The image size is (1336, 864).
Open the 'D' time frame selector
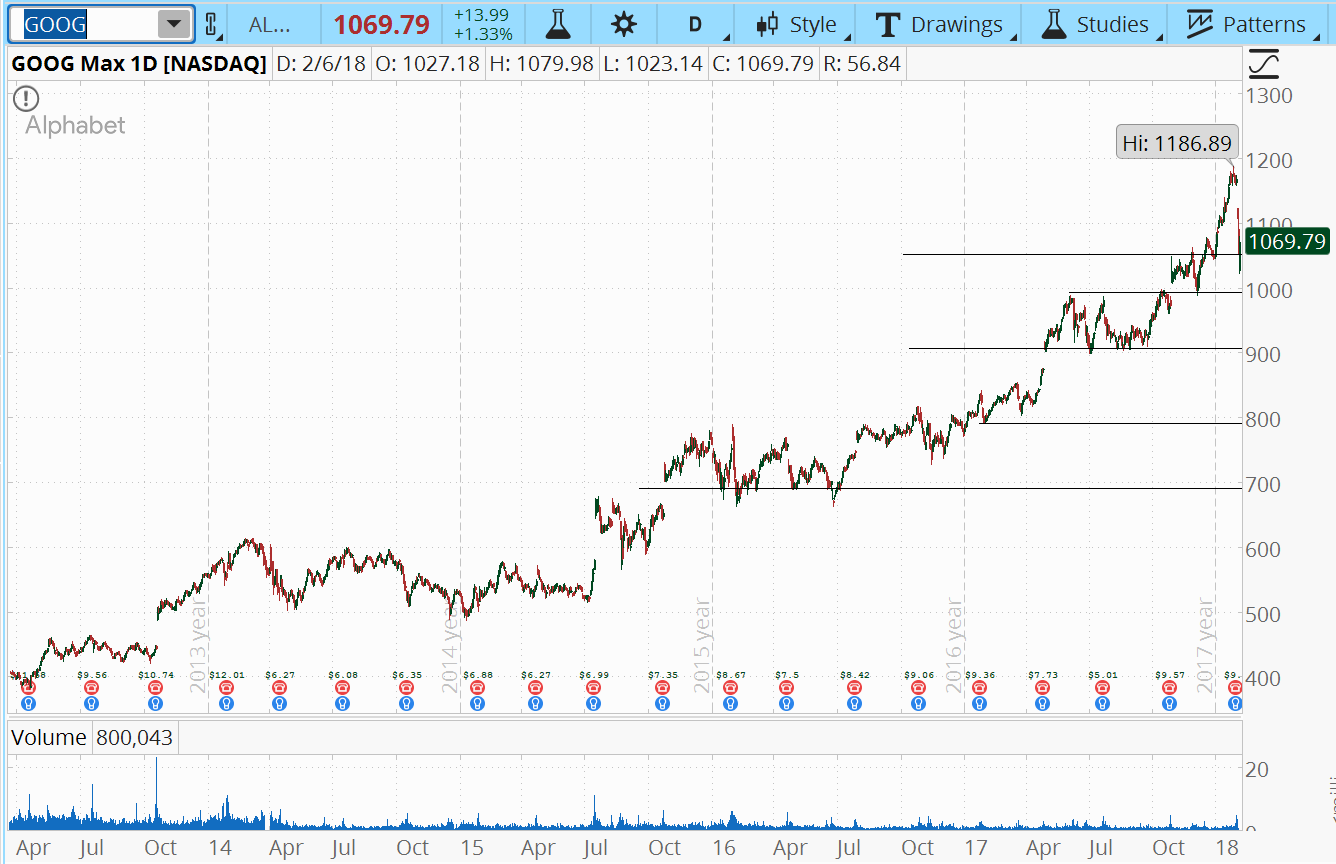click(695, 24)
